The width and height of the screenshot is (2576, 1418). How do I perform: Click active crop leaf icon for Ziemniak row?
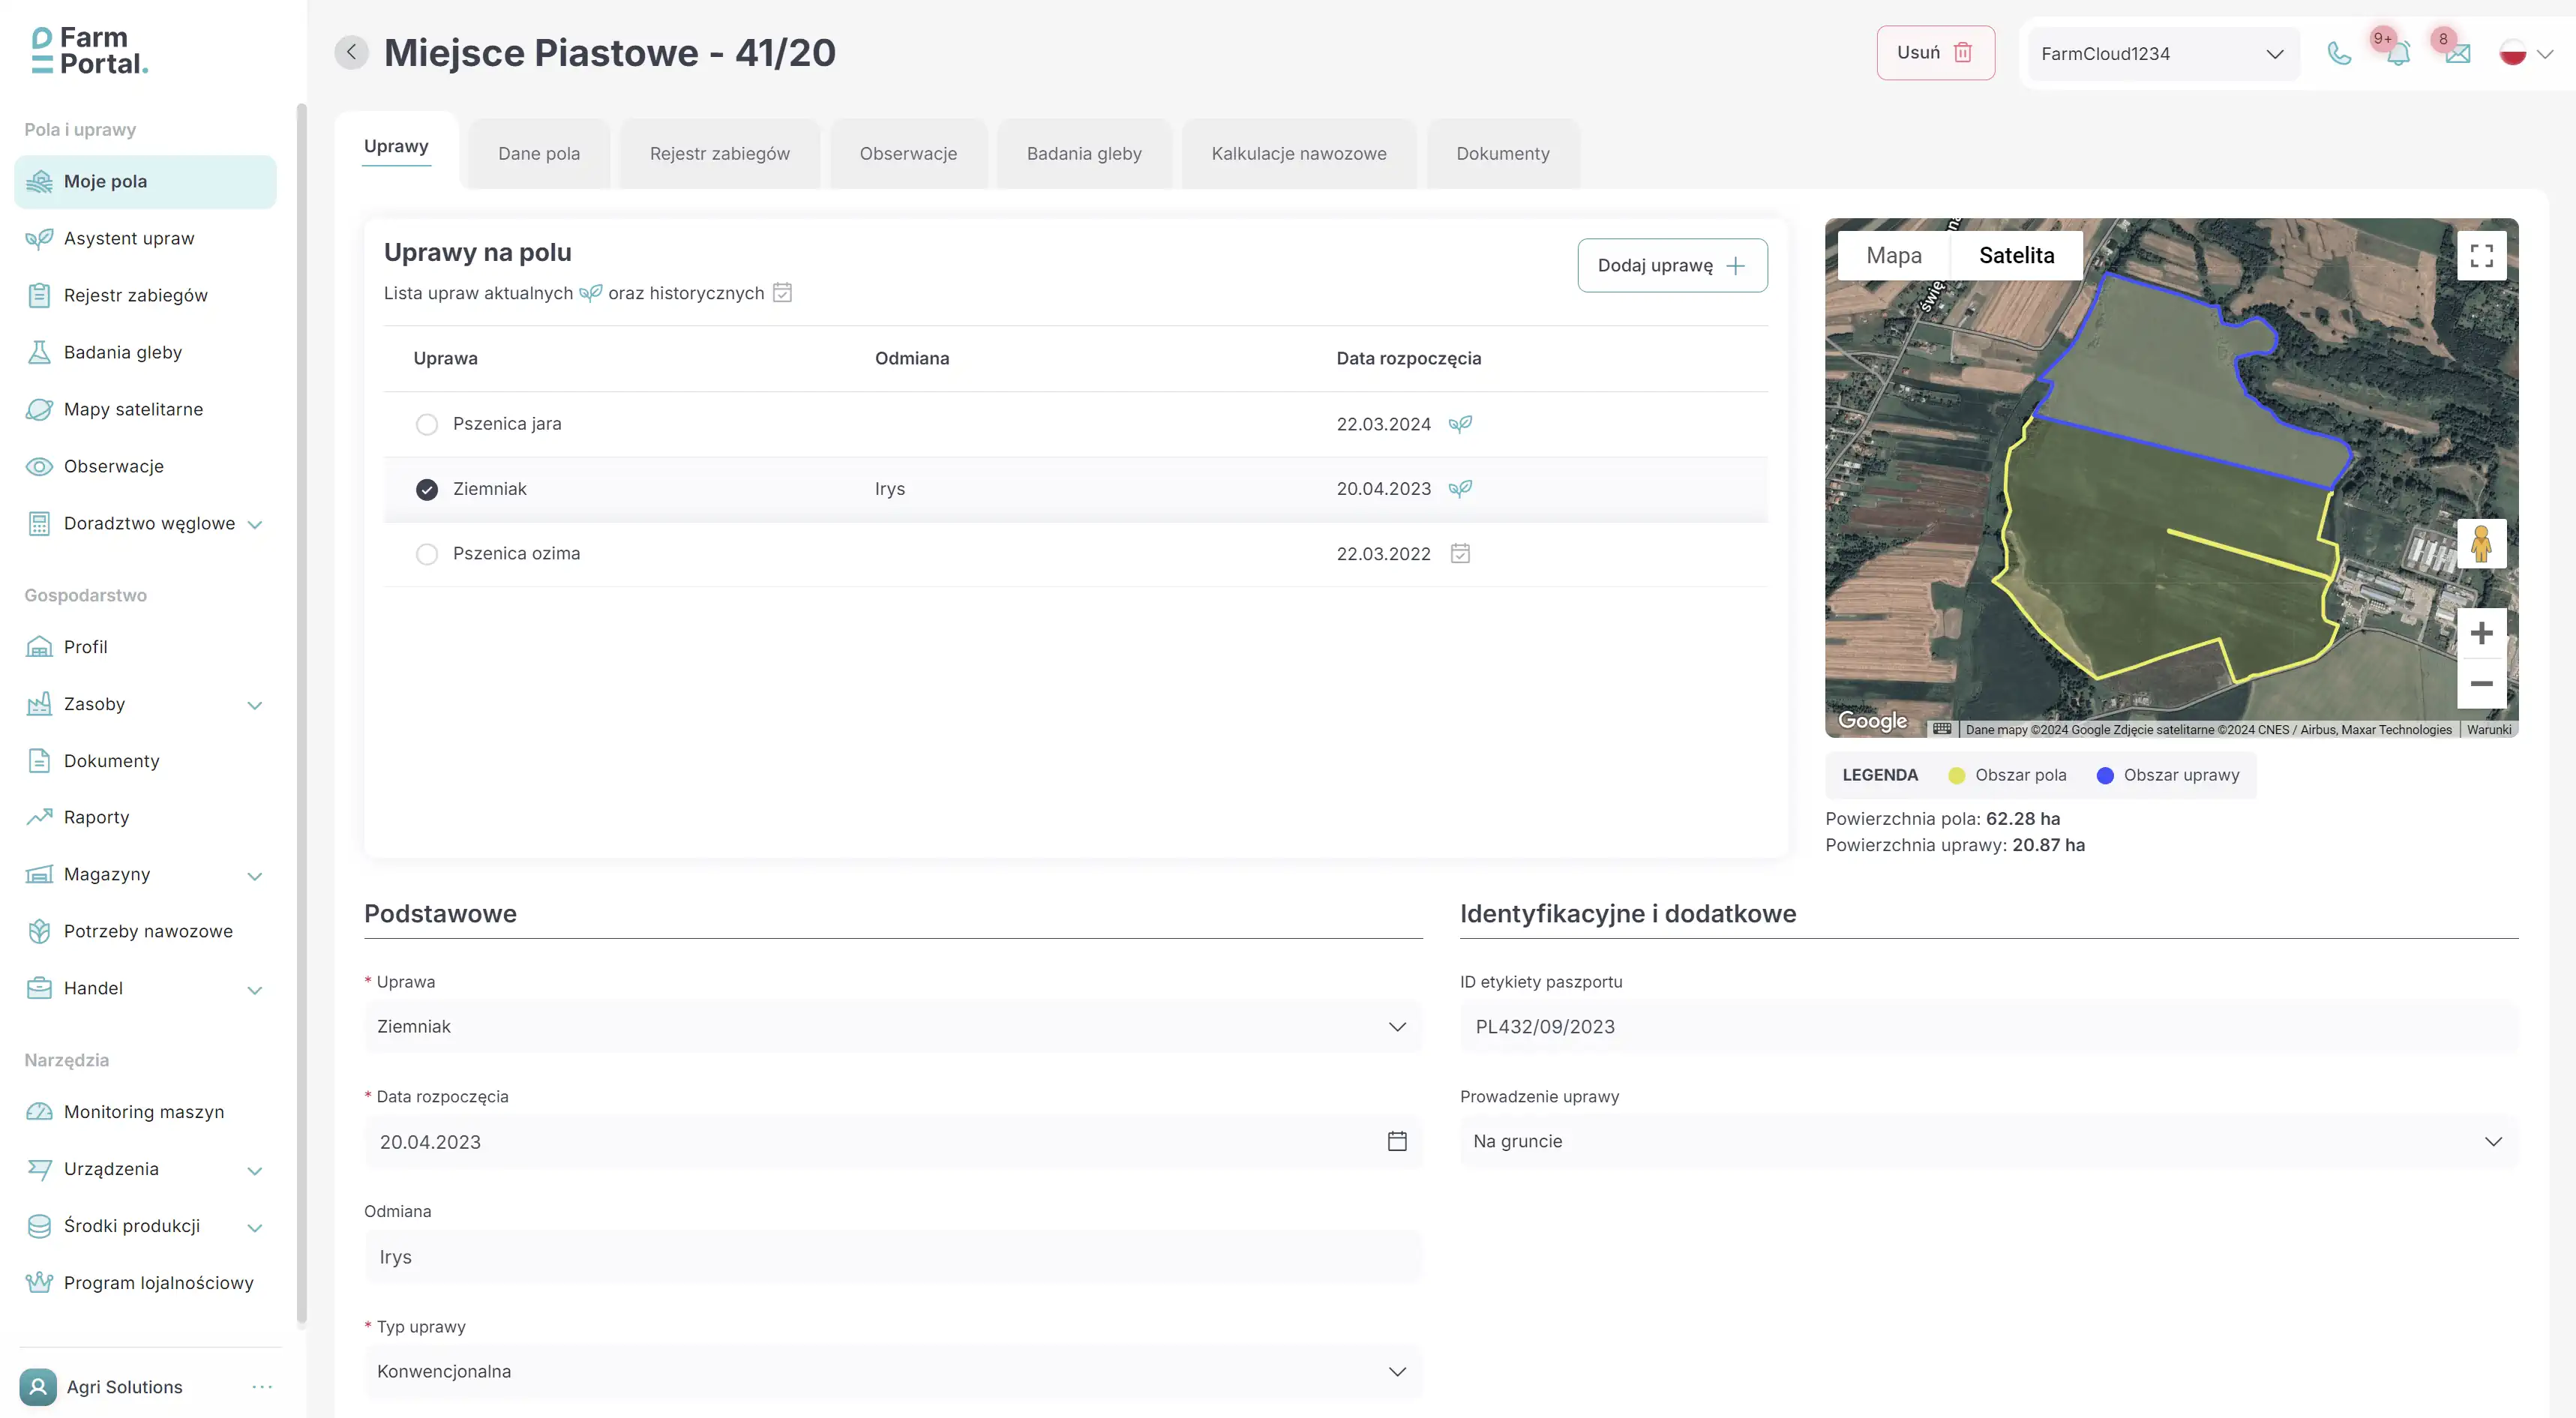click(x=1460, y=489)
